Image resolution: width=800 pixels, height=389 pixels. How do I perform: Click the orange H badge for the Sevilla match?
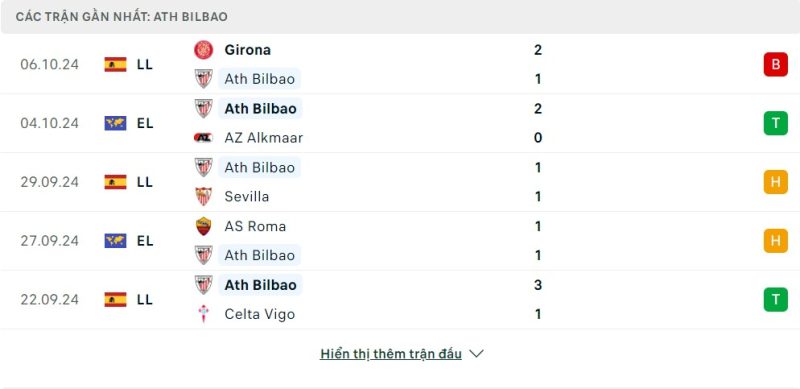[776, 182]
